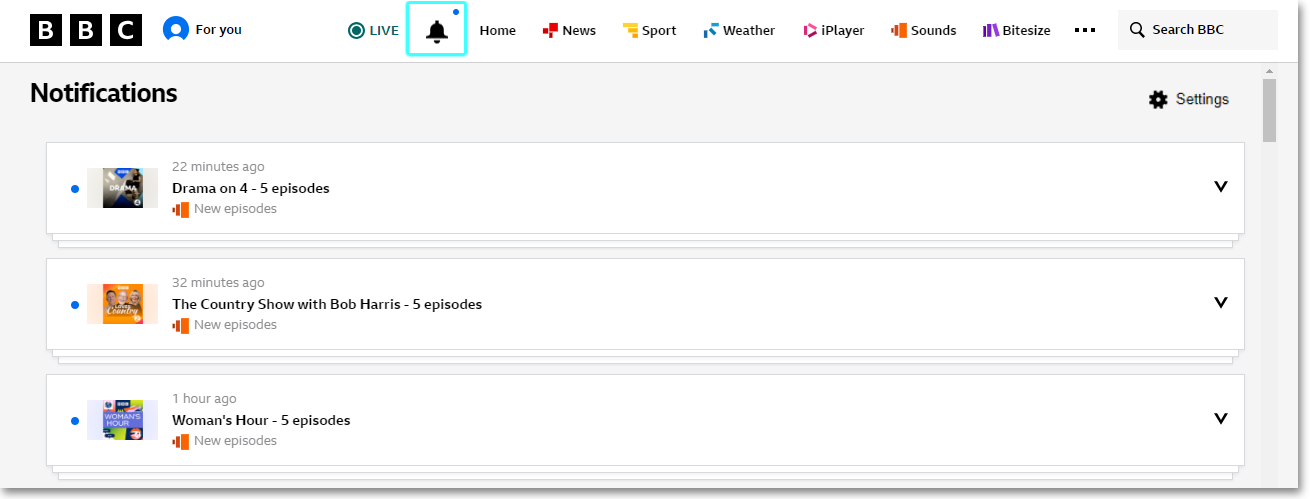Click 'Woman's Hour - 5 episodes' title

261,420
